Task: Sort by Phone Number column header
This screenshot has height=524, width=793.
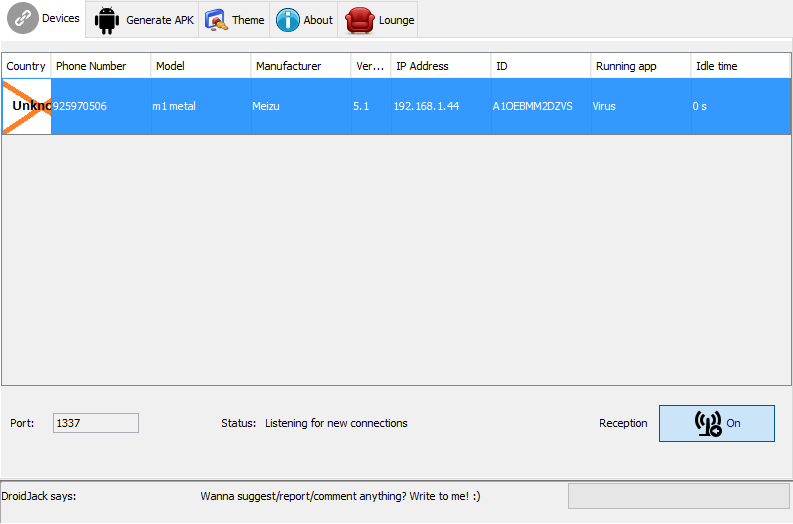Action: point(101,66)
